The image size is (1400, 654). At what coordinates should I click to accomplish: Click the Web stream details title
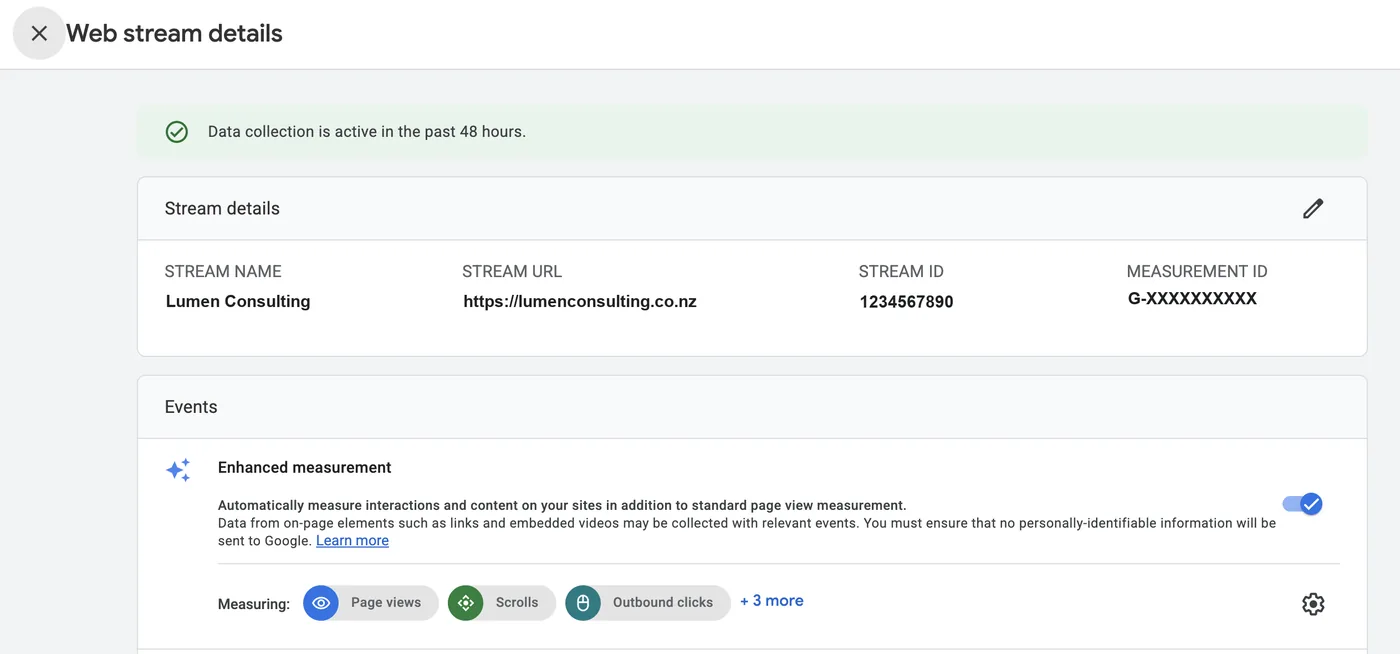point(175,33)
